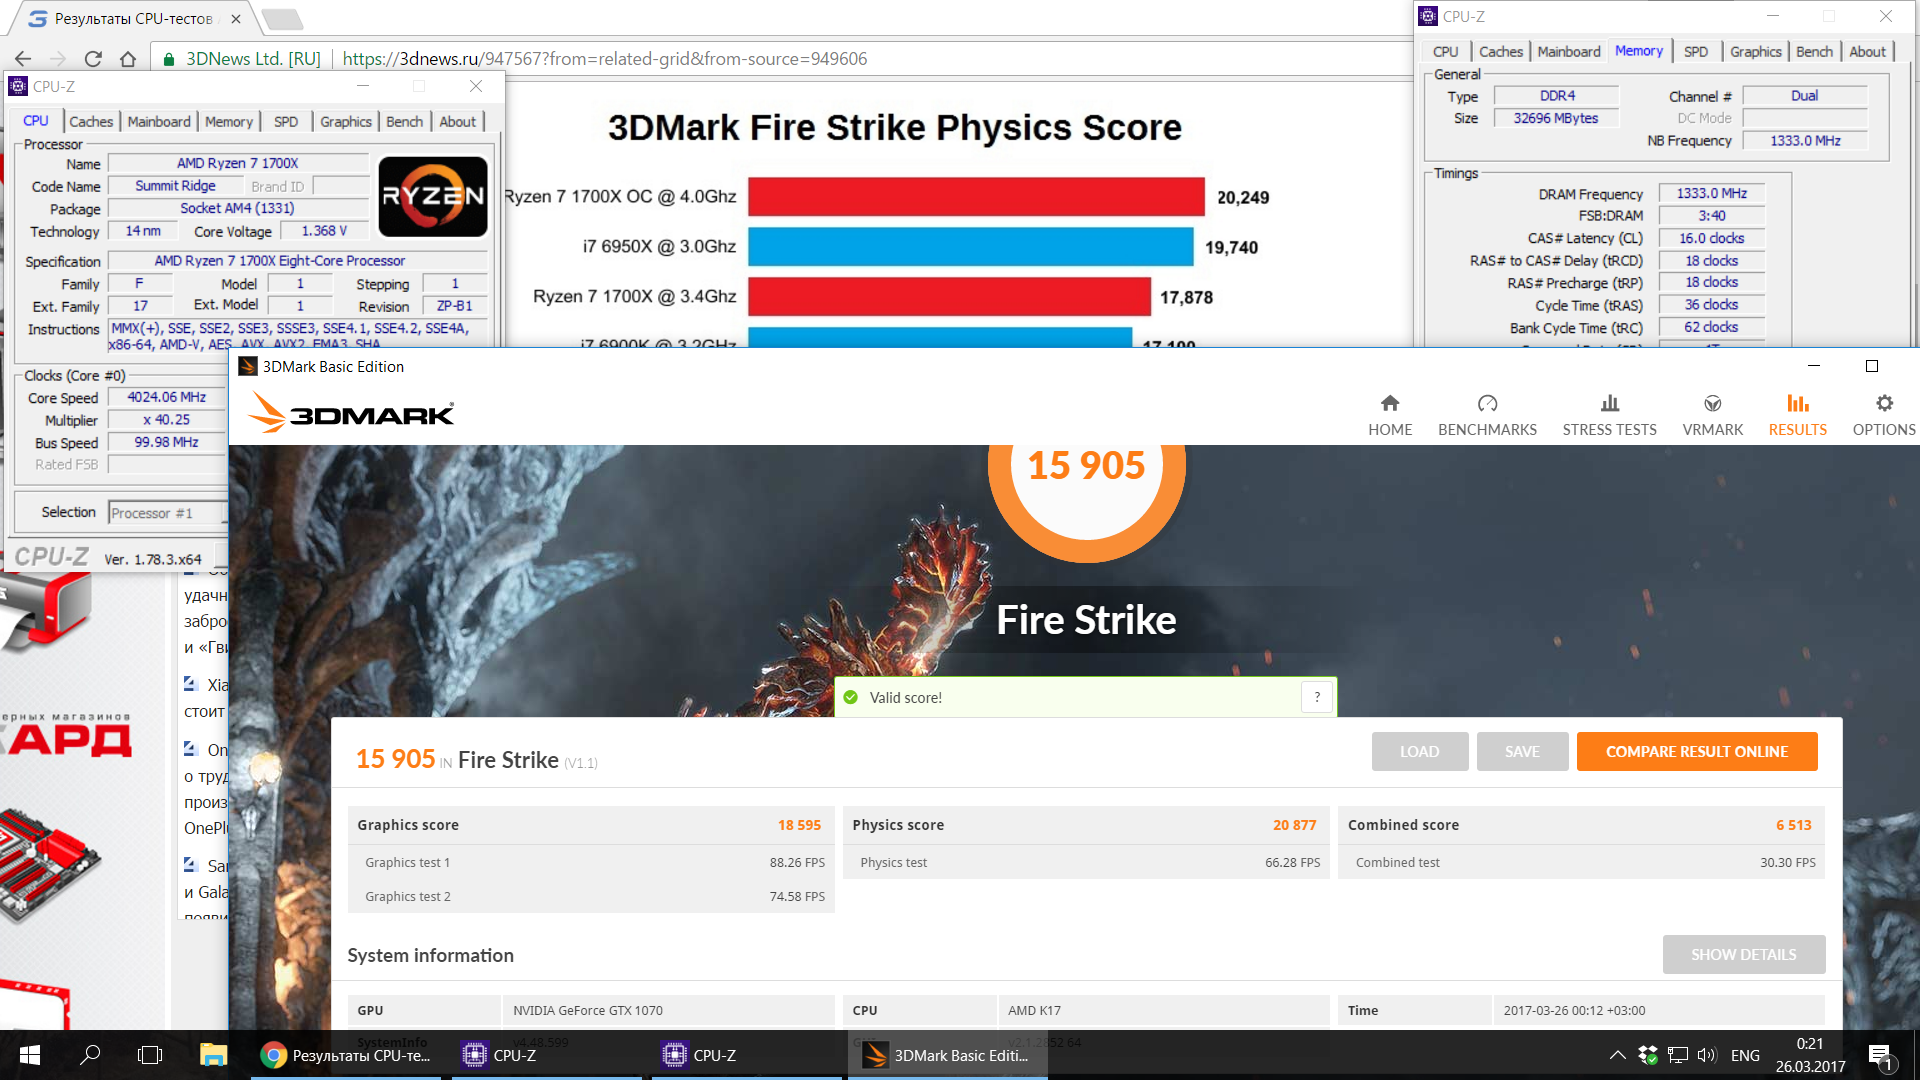1920x1080 pixels.
Task: Open File Explorer from taskbar
Action: (213, 1055)
